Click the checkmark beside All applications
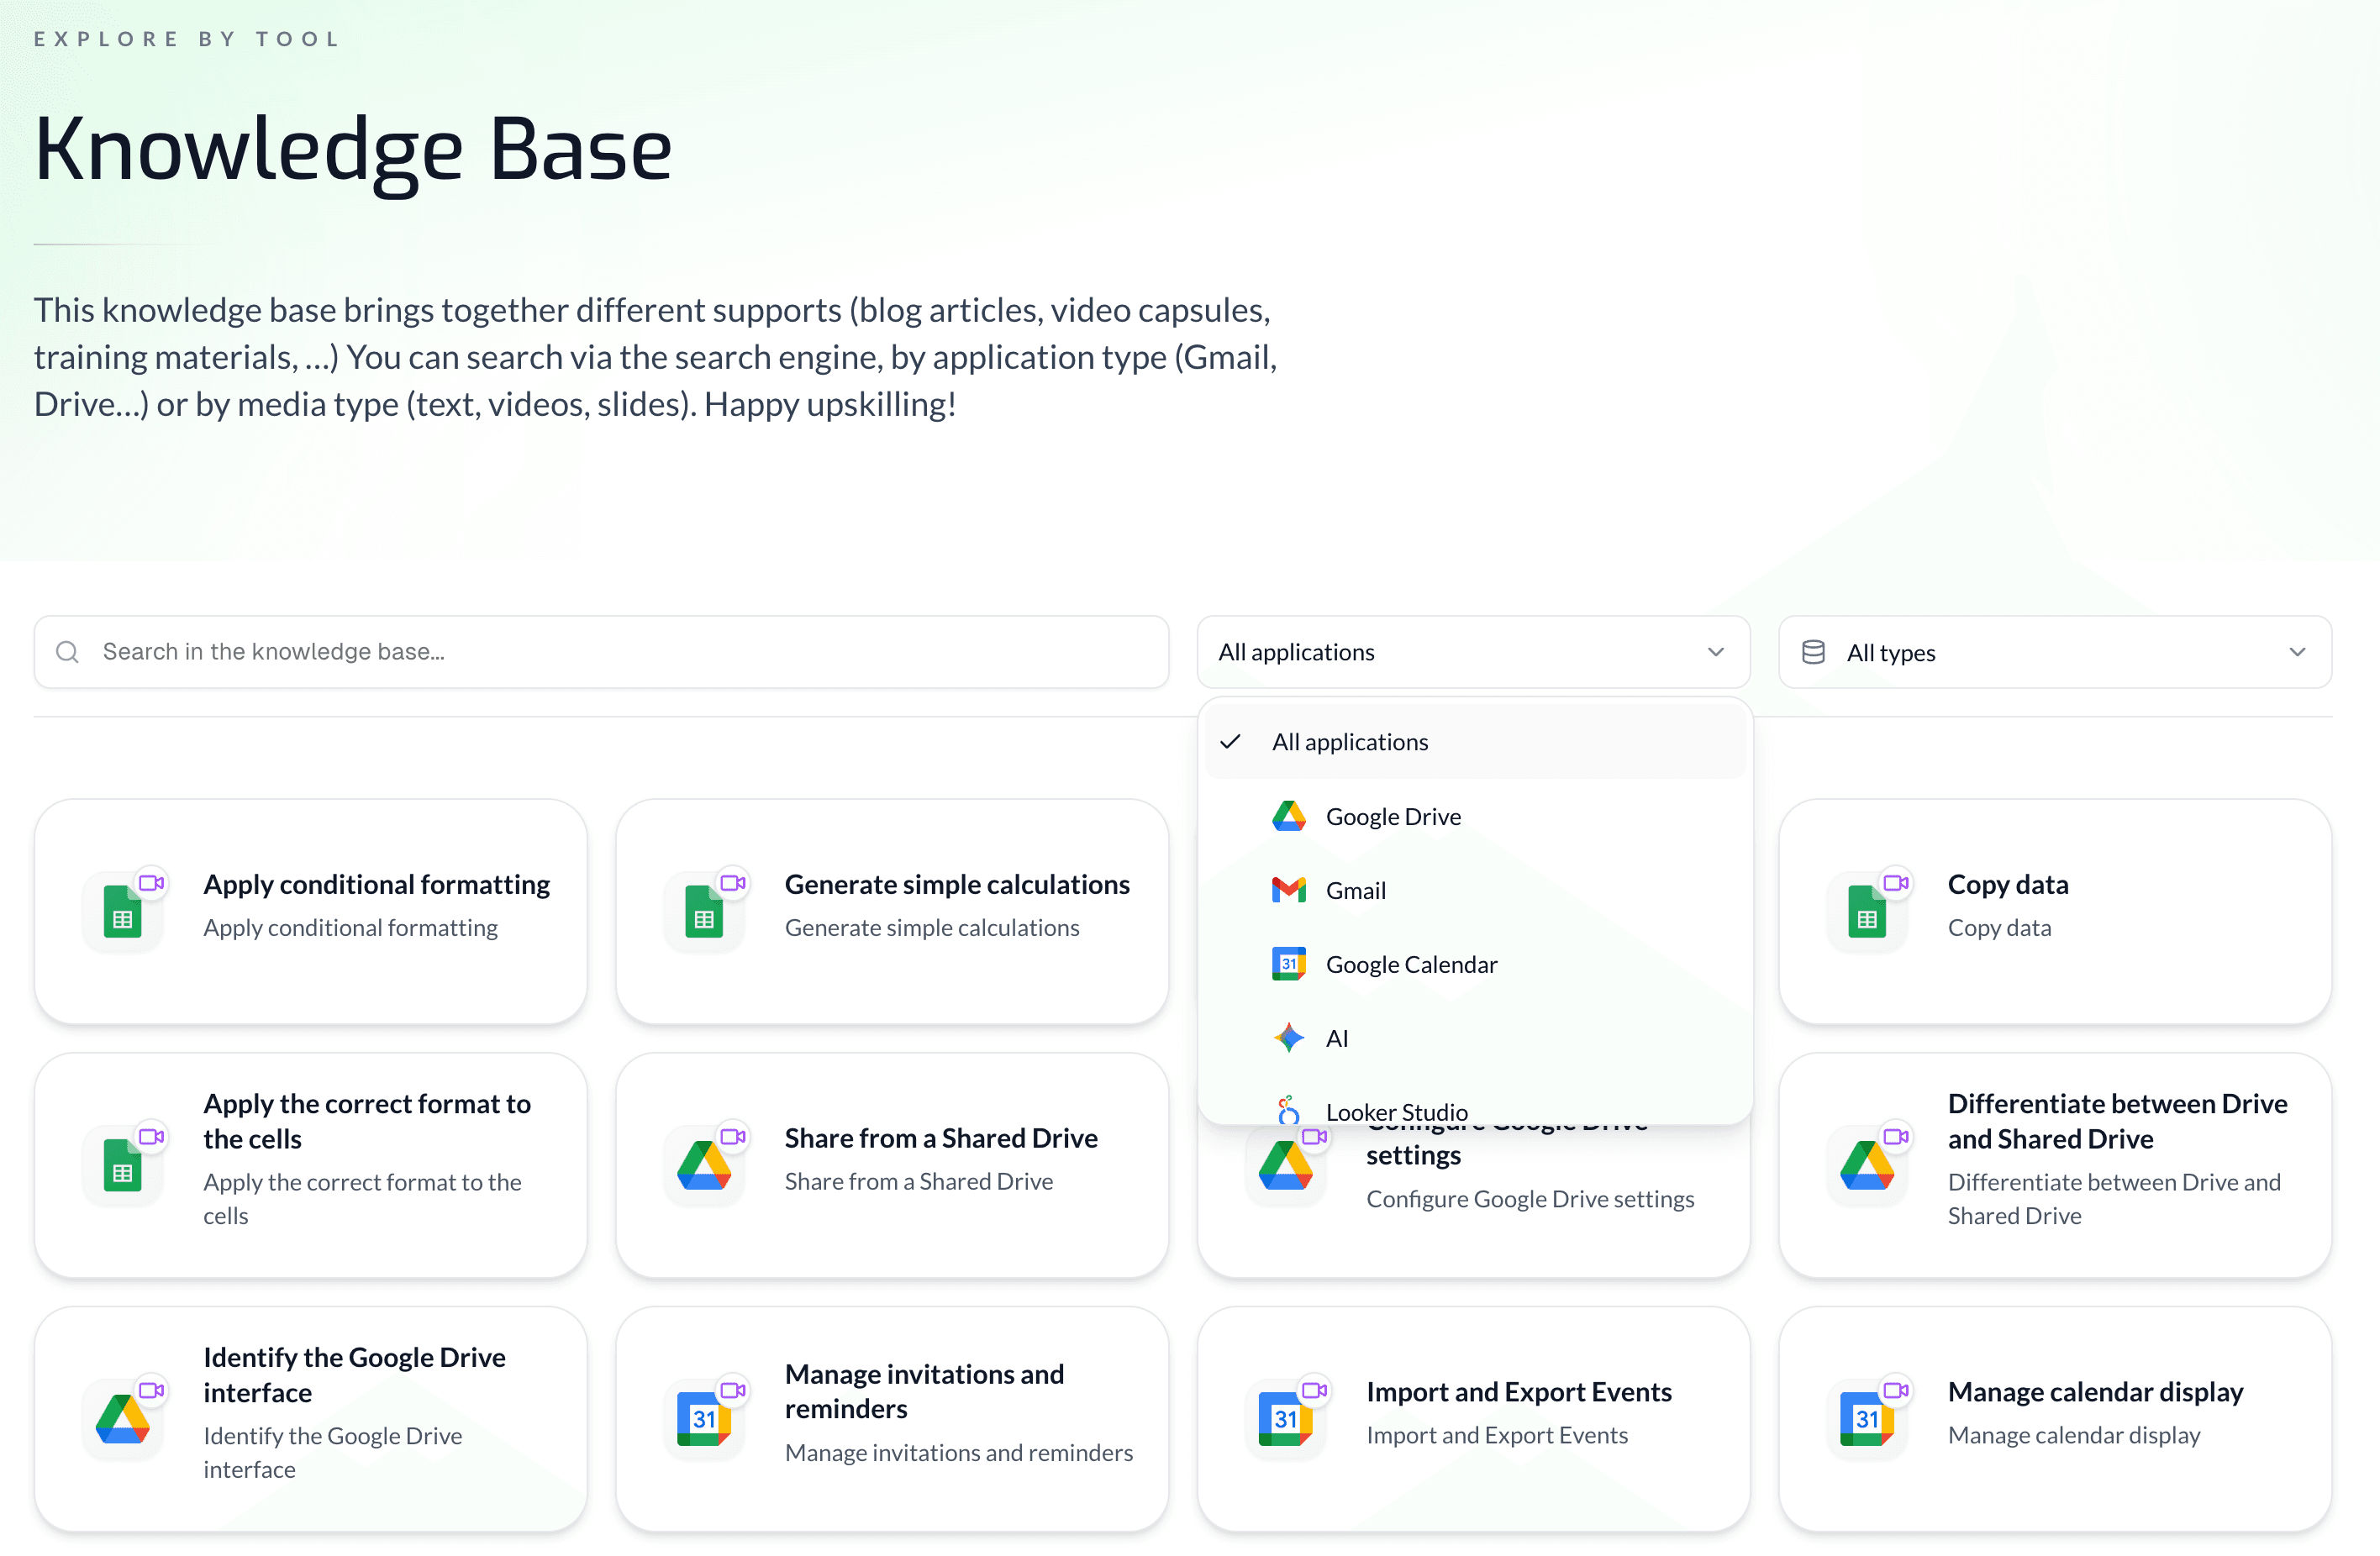This screenshot has width=2380, height=1556. 1231,741
